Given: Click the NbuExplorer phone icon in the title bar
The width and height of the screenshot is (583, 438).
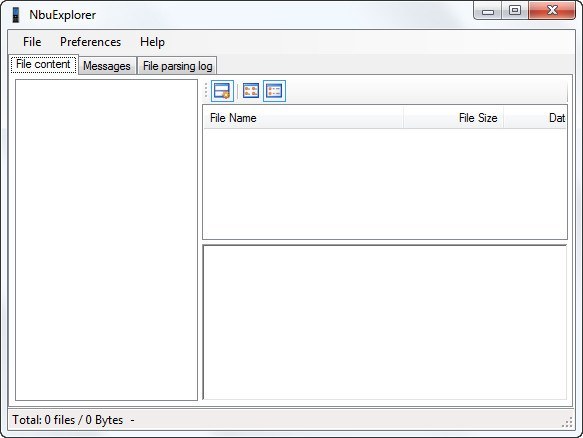Looking at the screenshot, I should click(x=16, y=15).
